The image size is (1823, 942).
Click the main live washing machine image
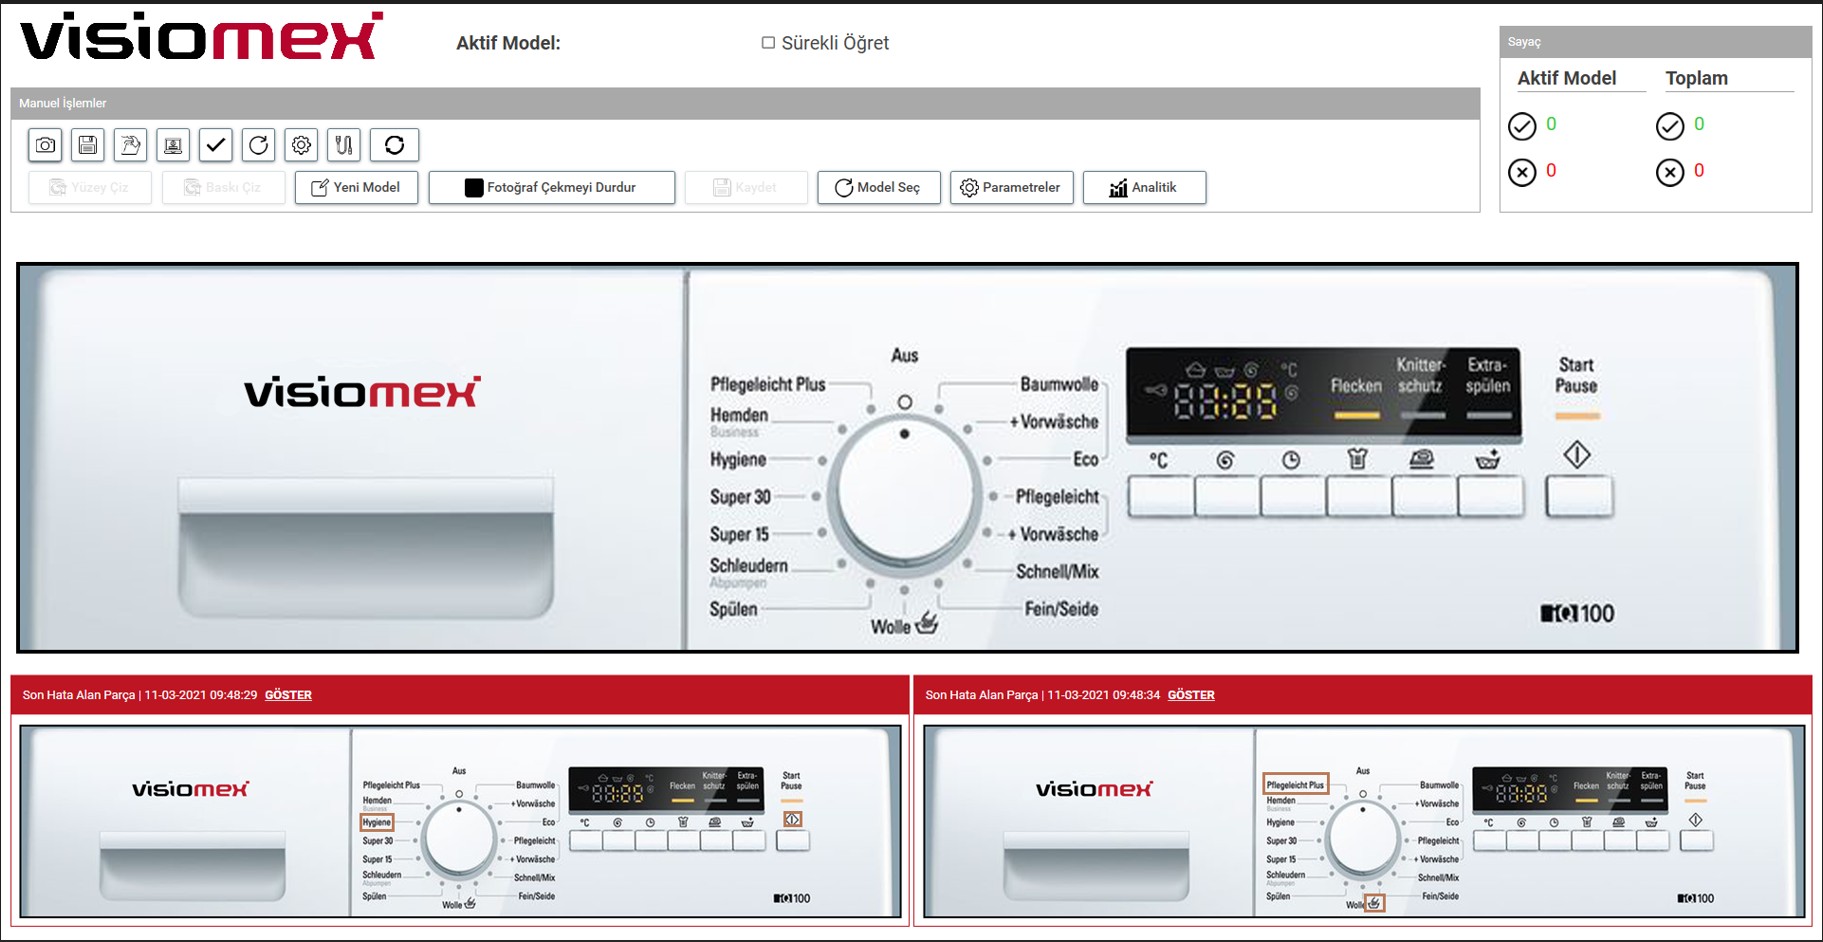[x=907, y=458]
